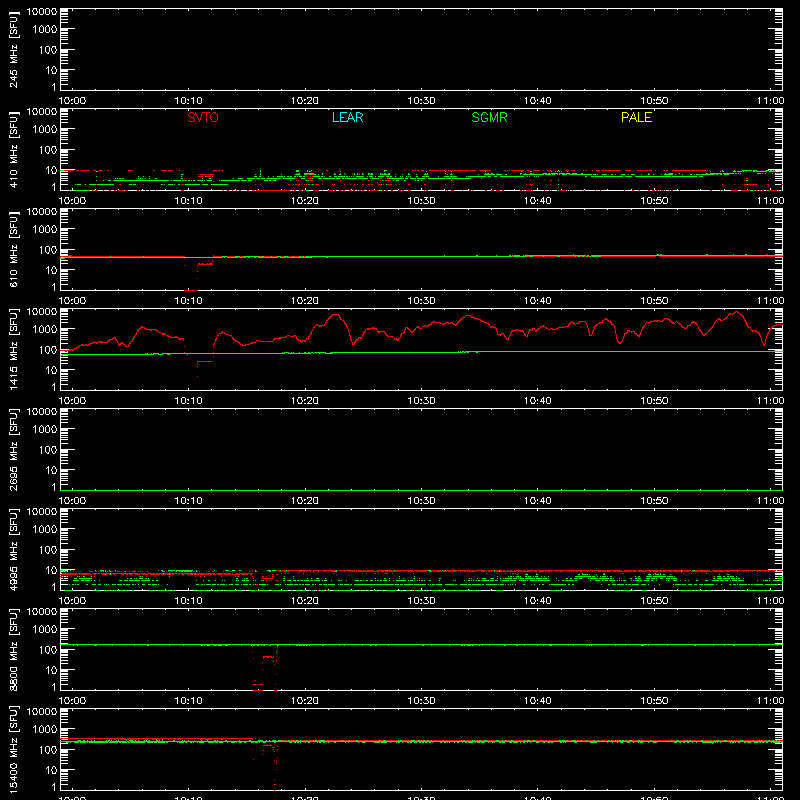
Task: Select the 2695 MHz [SFU] axis title
Action: [14, 450]
